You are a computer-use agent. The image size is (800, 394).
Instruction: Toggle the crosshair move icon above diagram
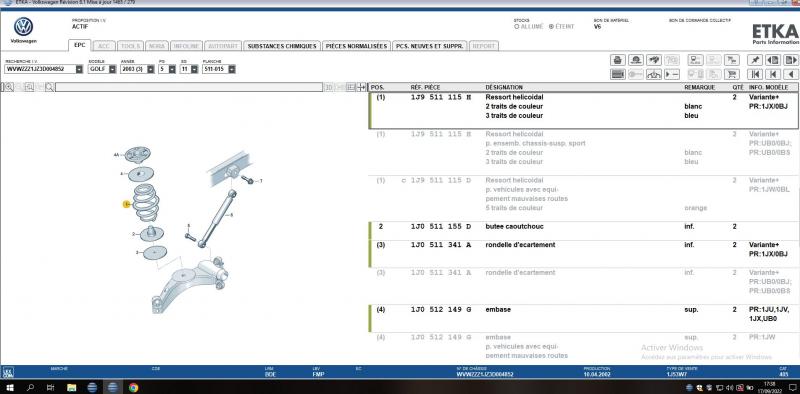pyautogui.click(x=361, y=87)
